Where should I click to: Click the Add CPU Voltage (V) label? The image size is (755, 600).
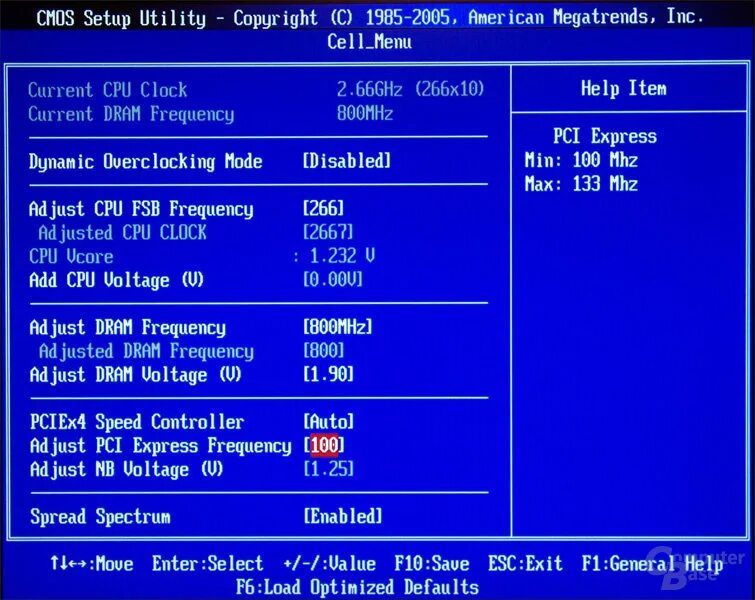(x=116, y=280)
